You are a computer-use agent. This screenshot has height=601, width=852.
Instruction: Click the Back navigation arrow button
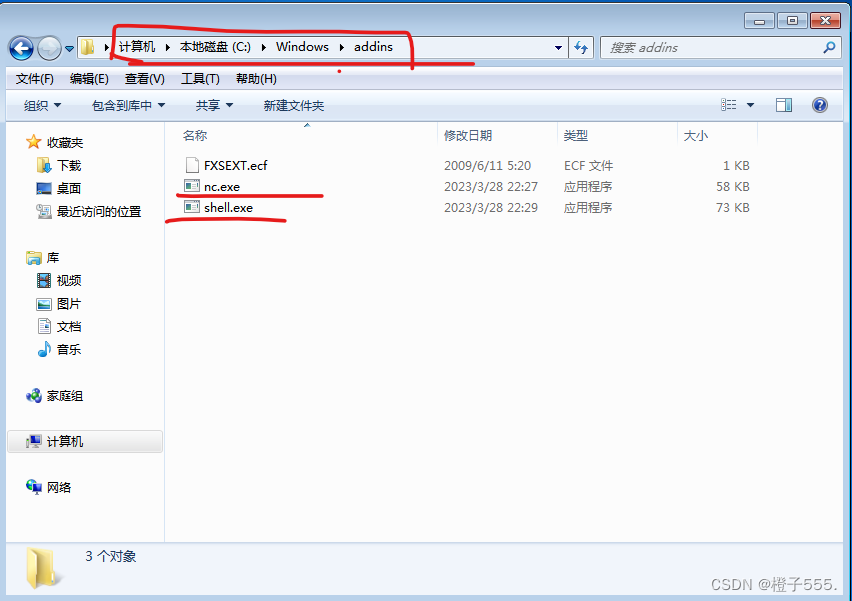[x=21, y=48]
